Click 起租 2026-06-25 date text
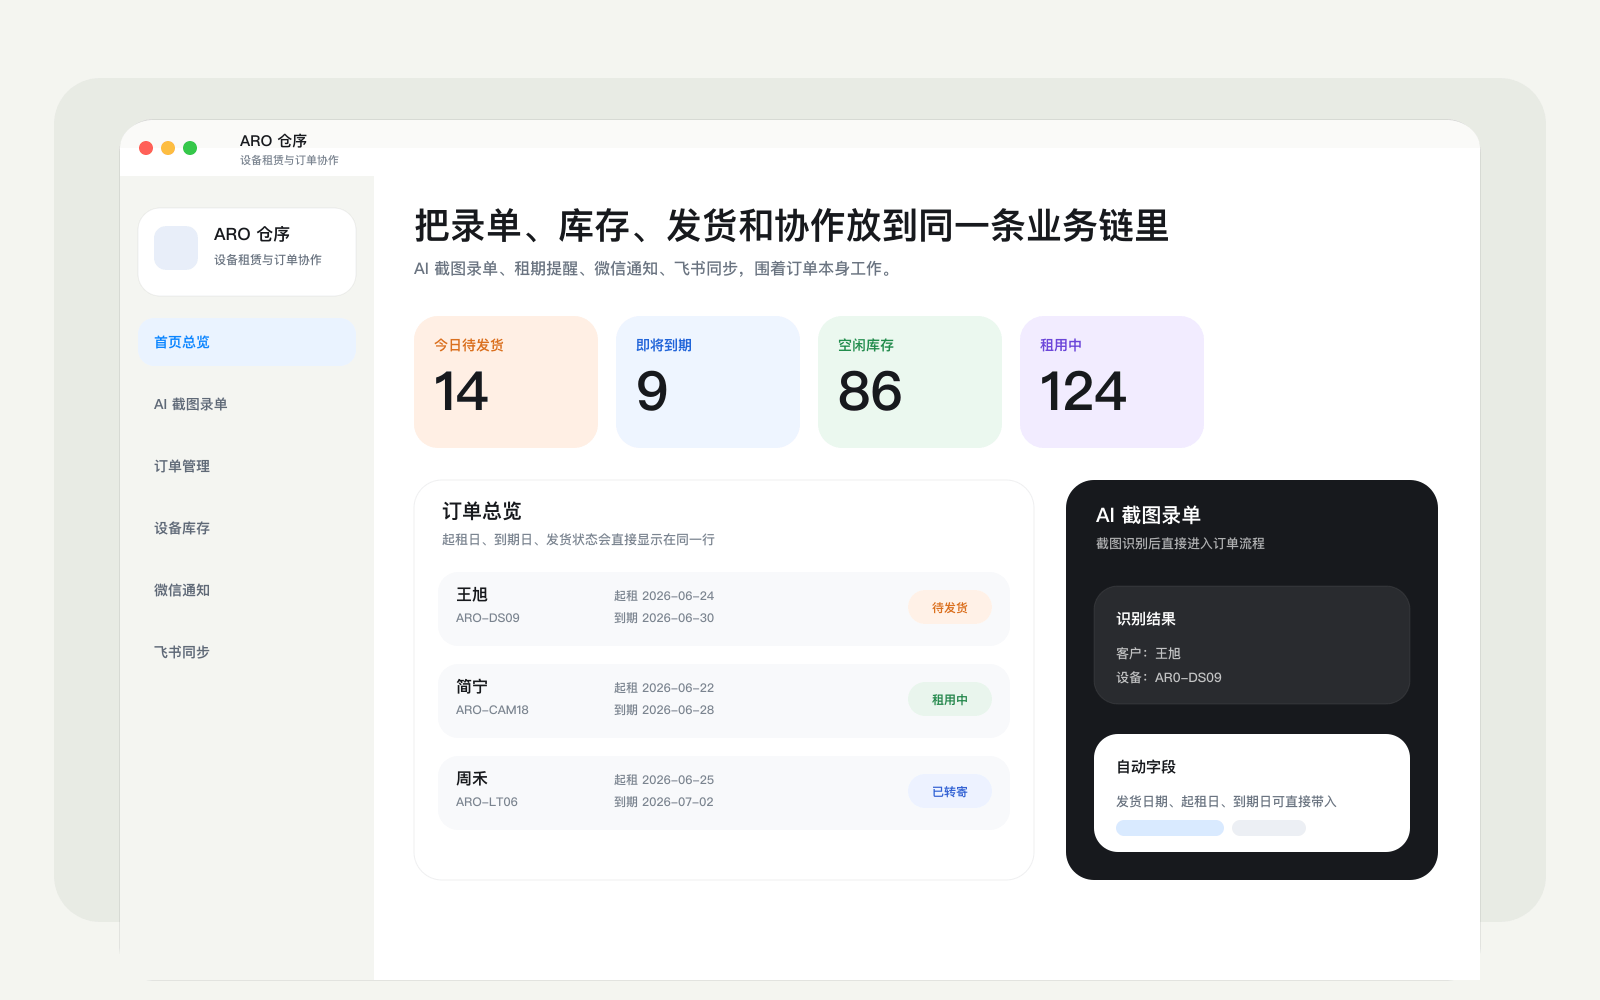Screen dimensions: 1600x1000 pos(664,780)
